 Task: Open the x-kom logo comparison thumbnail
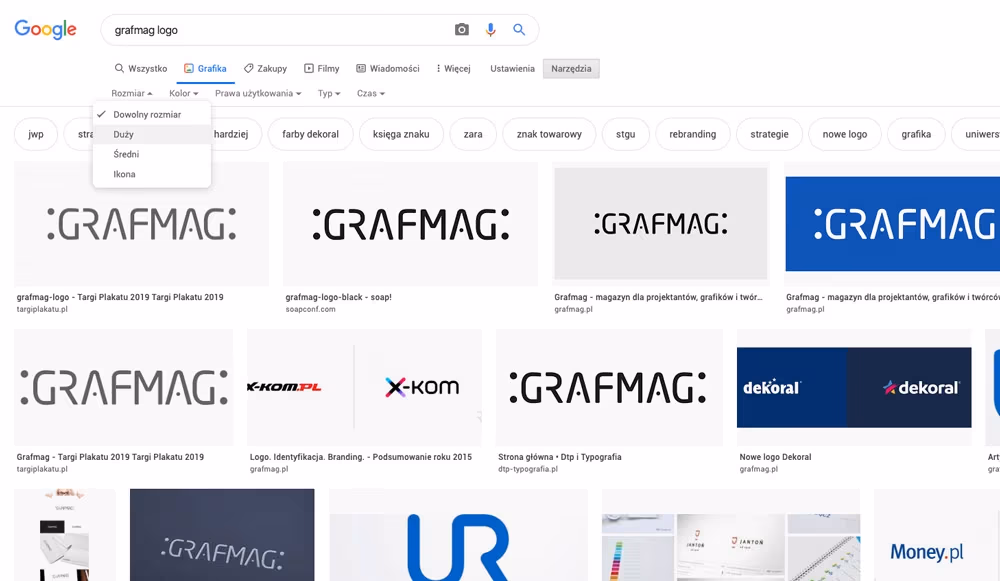[x=364, y=387]
